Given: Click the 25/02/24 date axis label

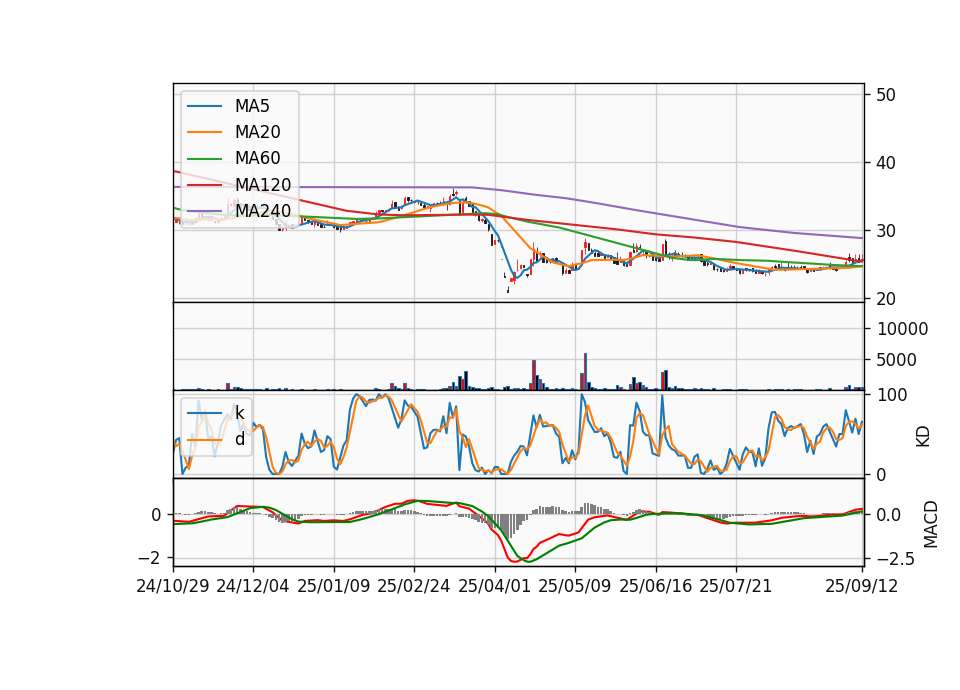Looking at the screenshot, I should click(x=414, y=586).
